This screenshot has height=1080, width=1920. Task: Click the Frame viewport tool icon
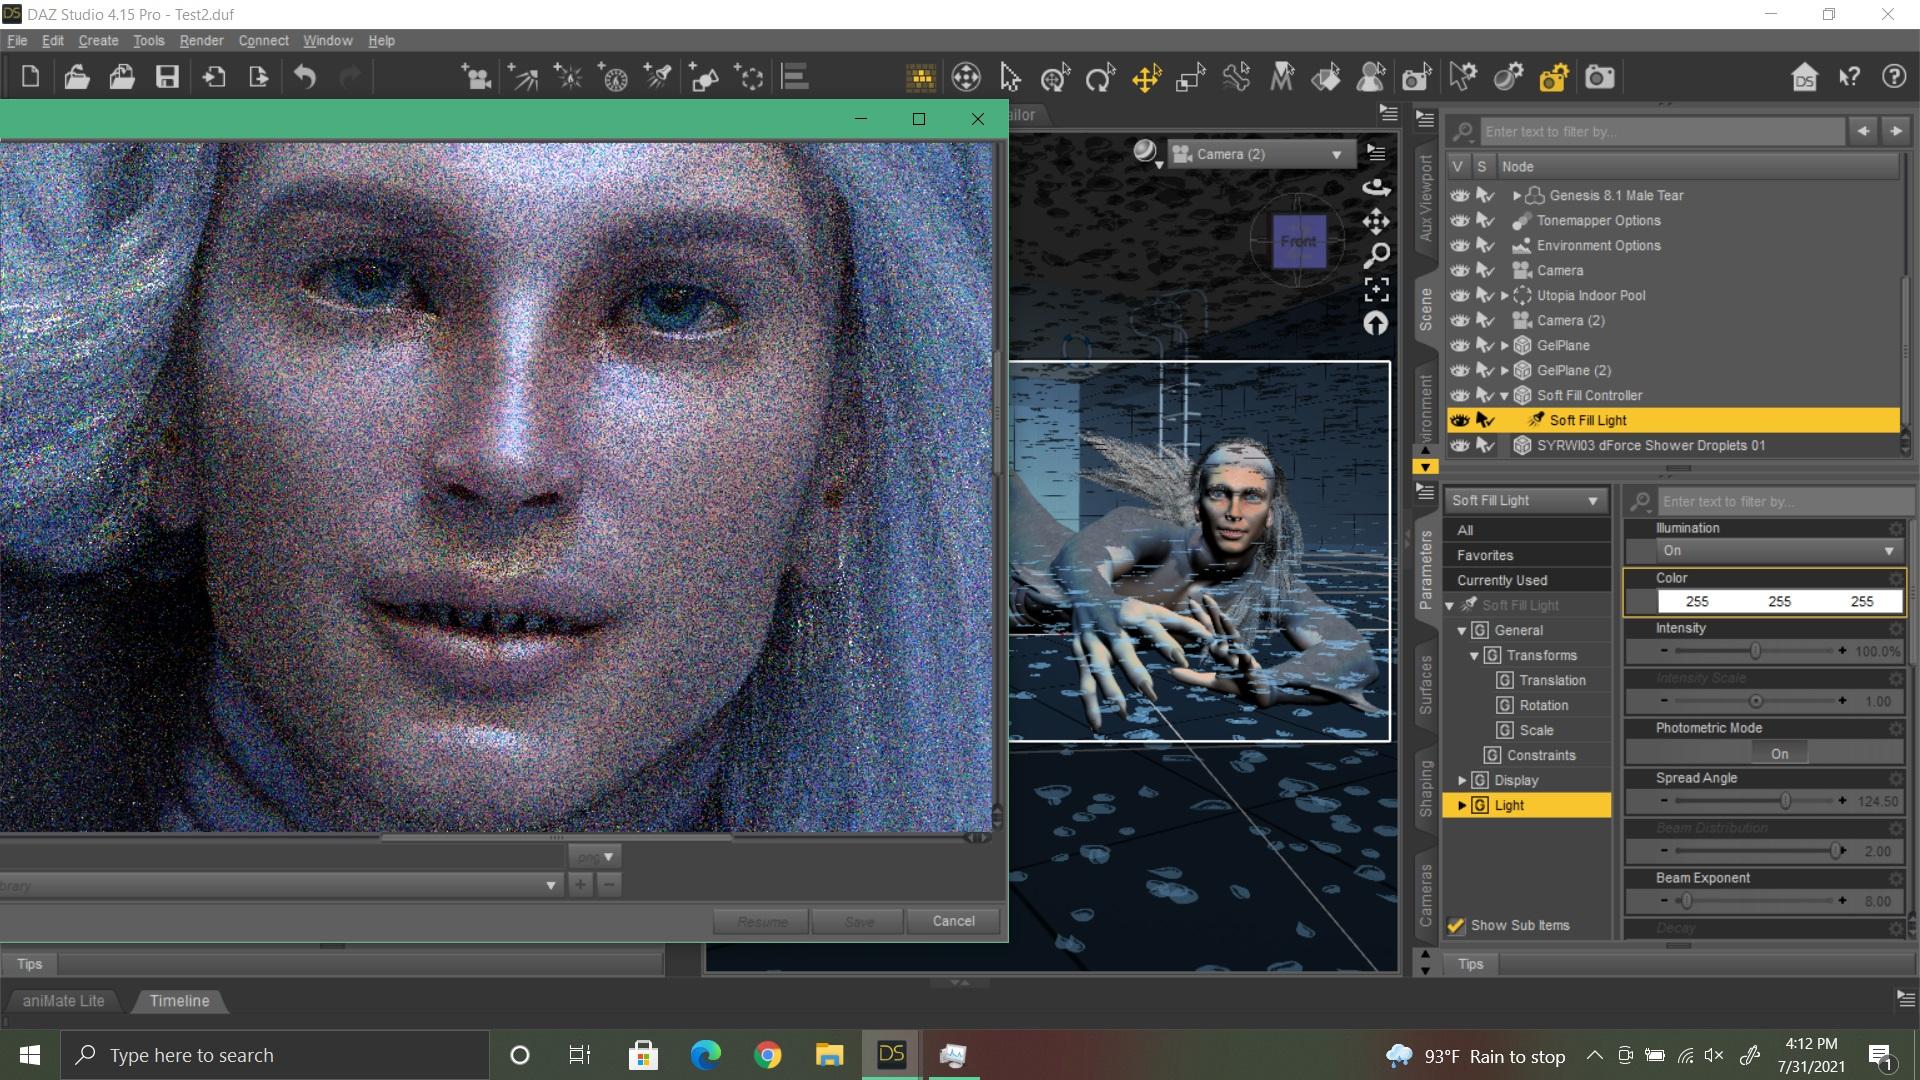(x=1376, y=289)
